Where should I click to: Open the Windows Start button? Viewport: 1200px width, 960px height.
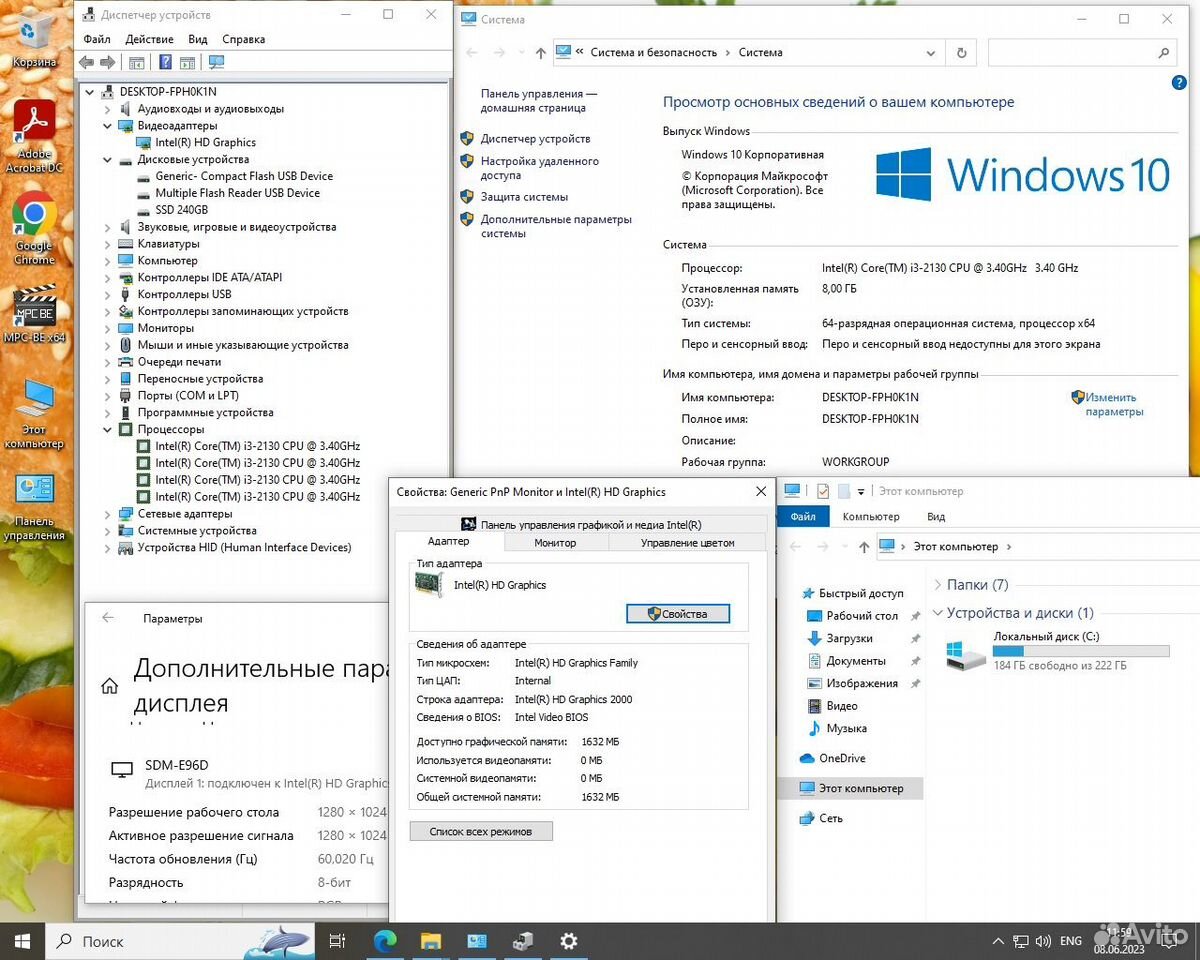click(x=22, y=941)
